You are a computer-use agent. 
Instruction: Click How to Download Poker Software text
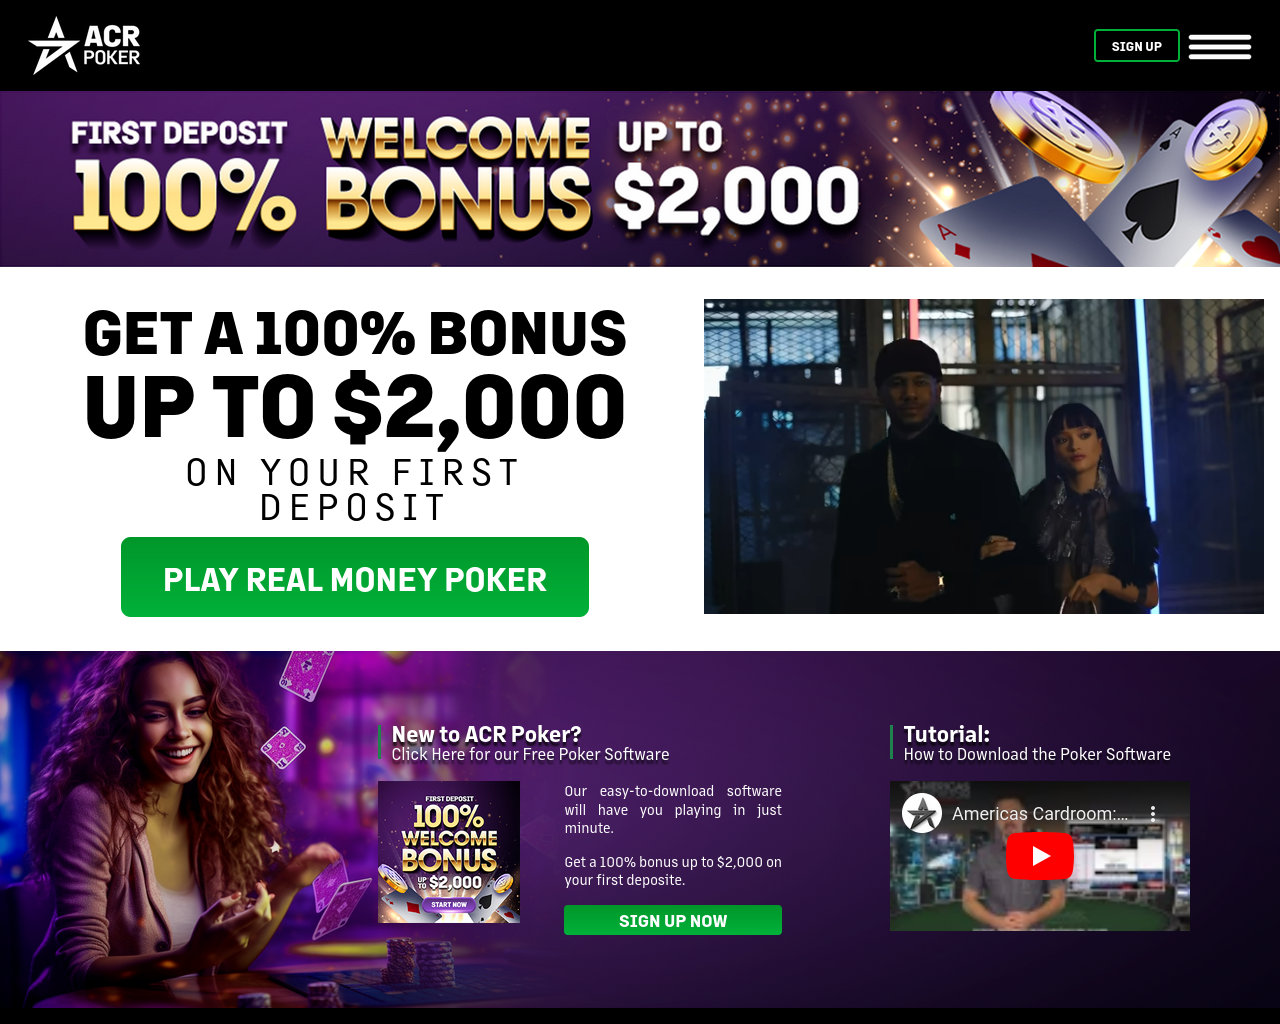pos(1037,754)
